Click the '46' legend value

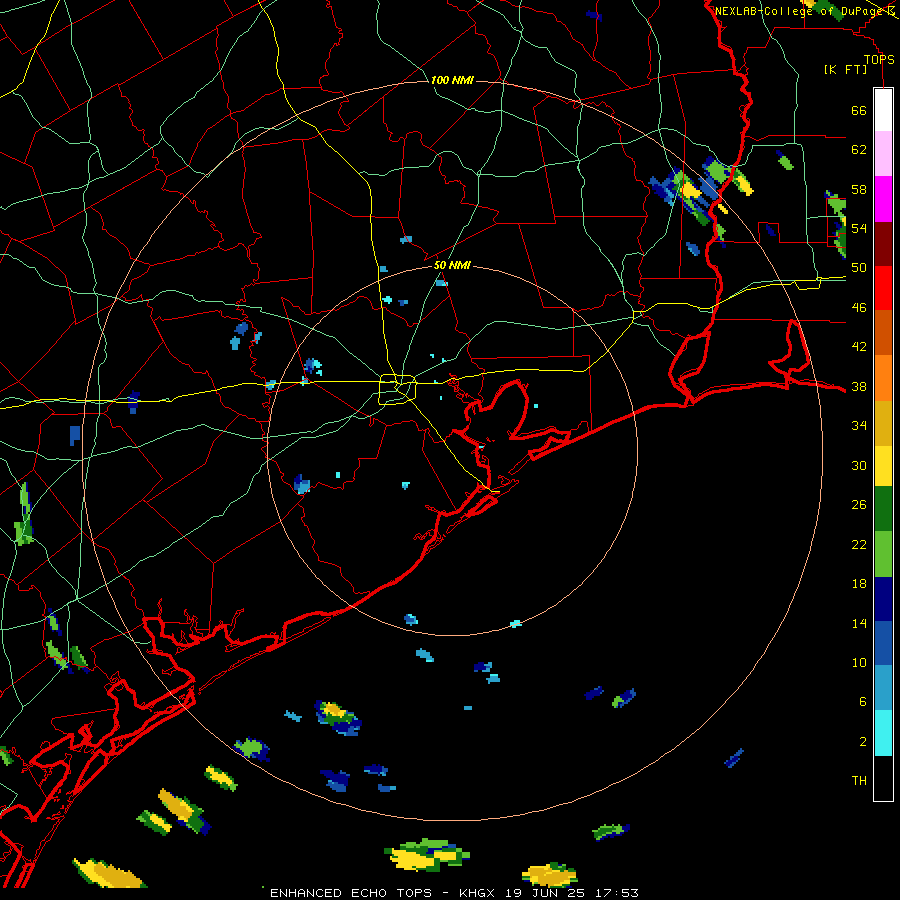click(859, 308)
